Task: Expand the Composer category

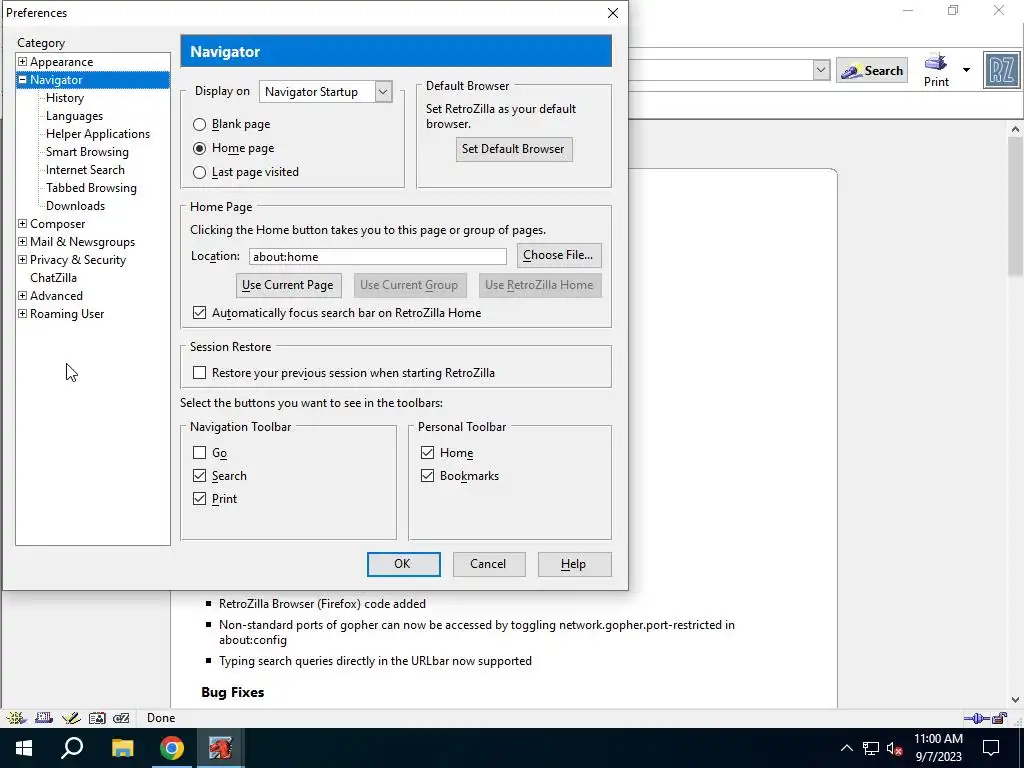Action: 22,223
